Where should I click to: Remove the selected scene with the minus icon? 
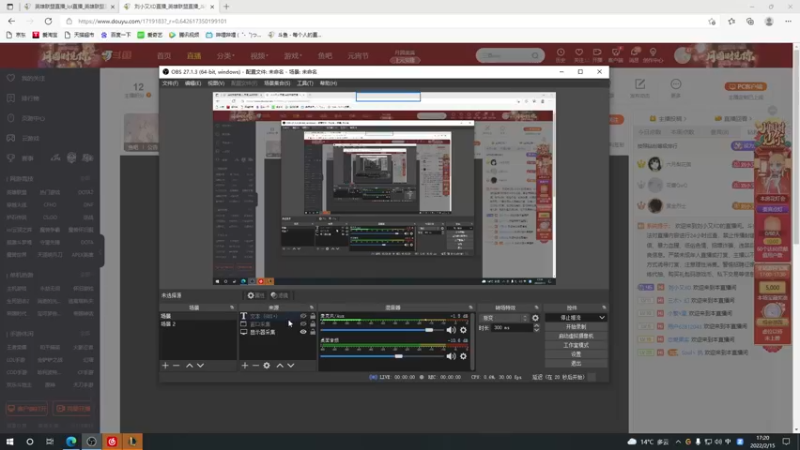point(177,365)
